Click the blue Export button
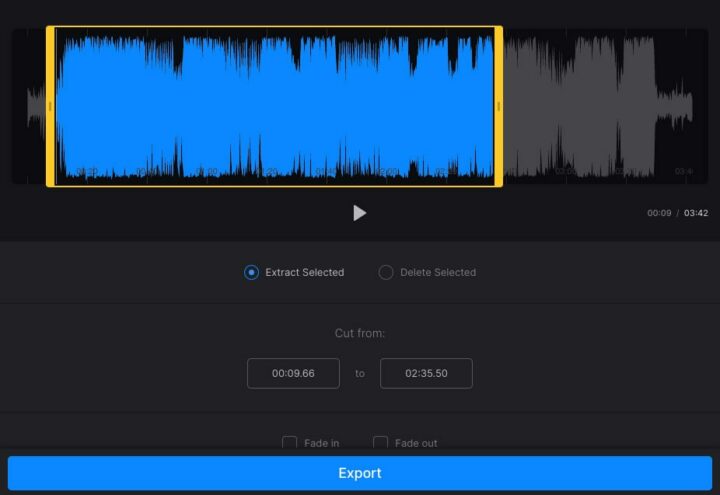Viewport: 720px width, 495px height. [360, 473]
